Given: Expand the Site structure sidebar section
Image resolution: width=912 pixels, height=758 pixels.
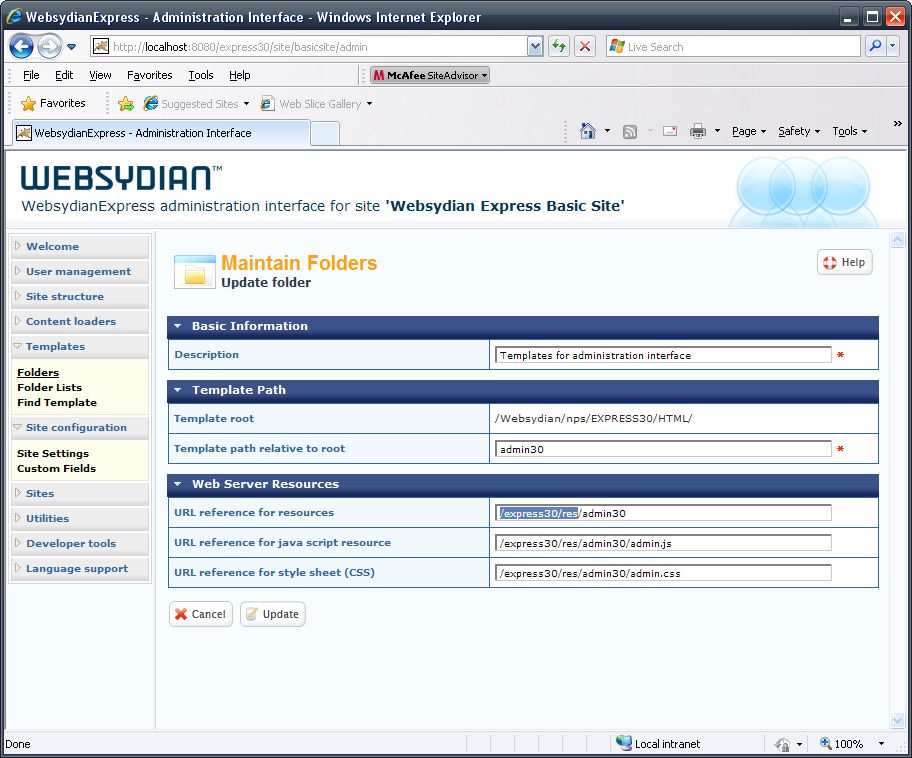Looking at the screenshot, I should click(x=80, y=296).
